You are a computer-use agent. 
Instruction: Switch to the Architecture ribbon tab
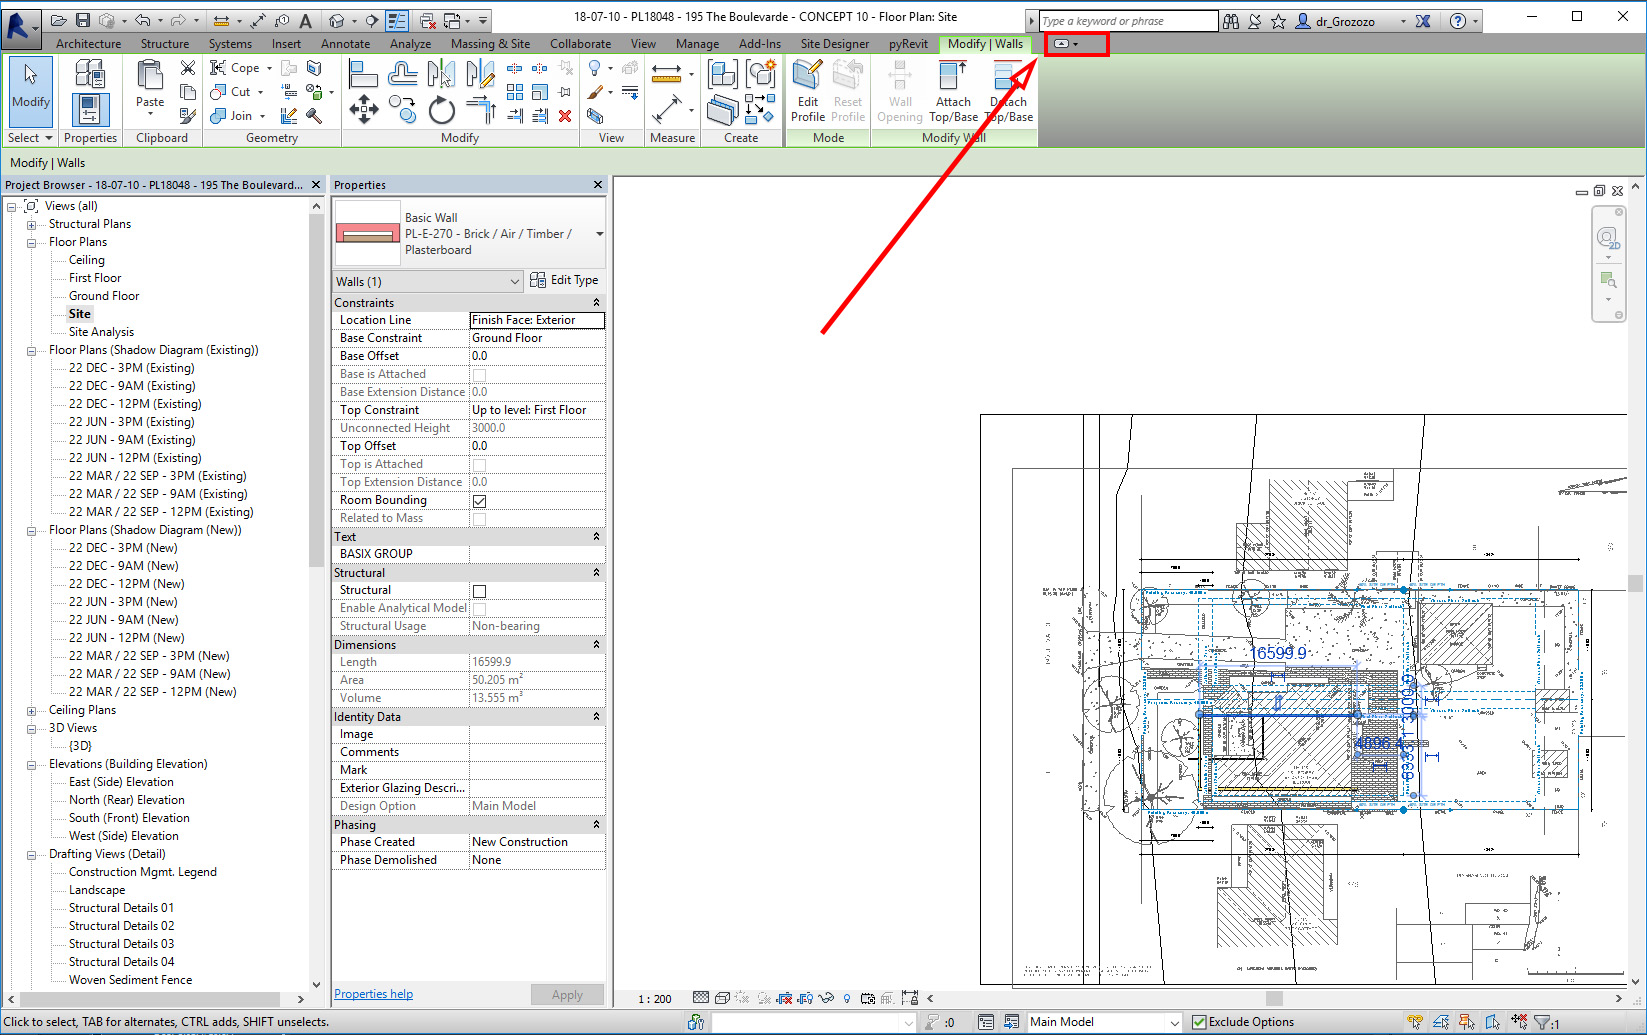coord(88,43)
